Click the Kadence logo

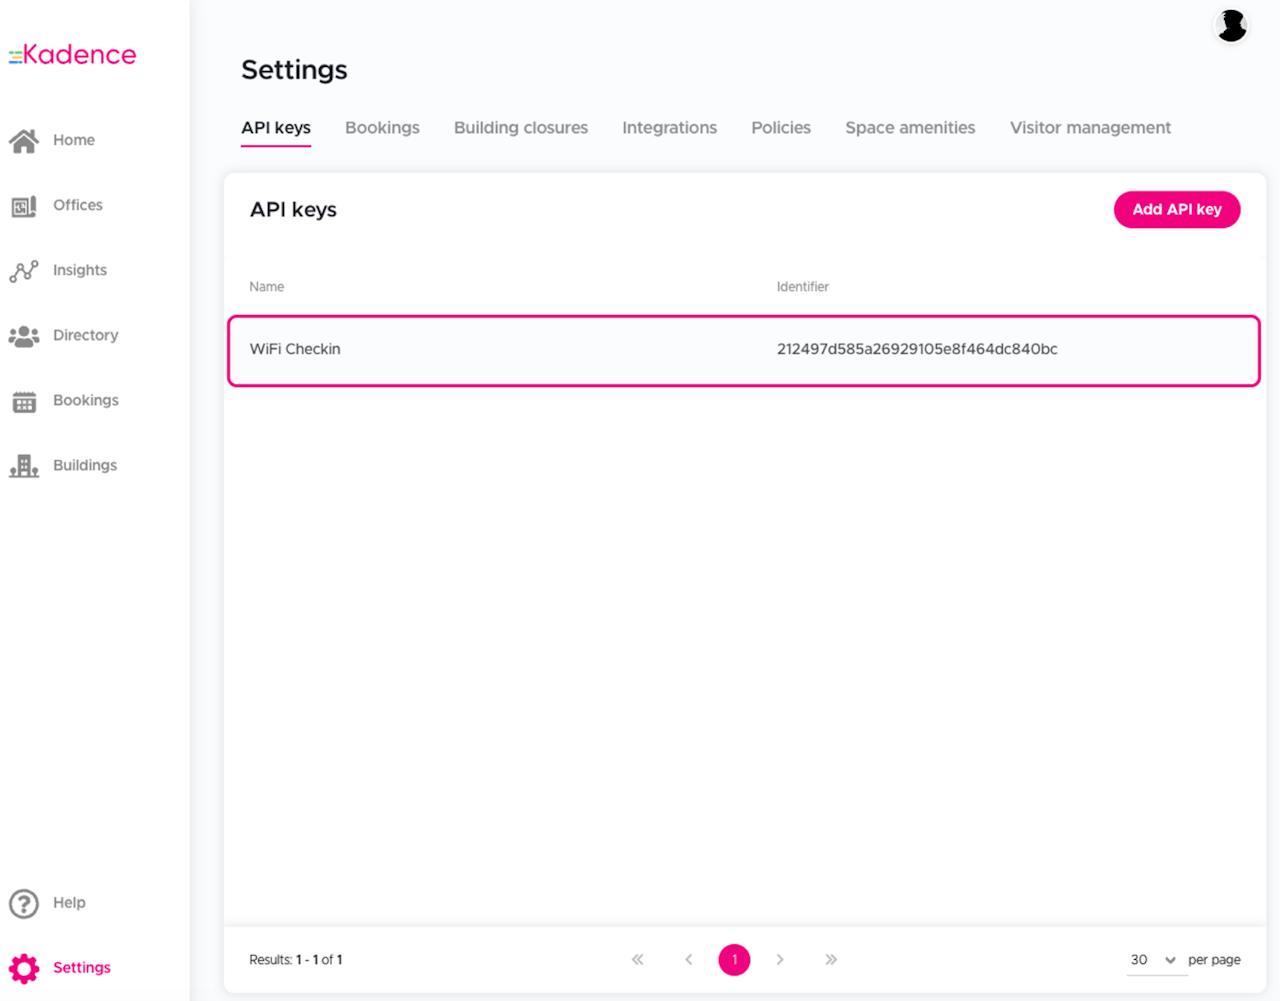click(73, 55)
